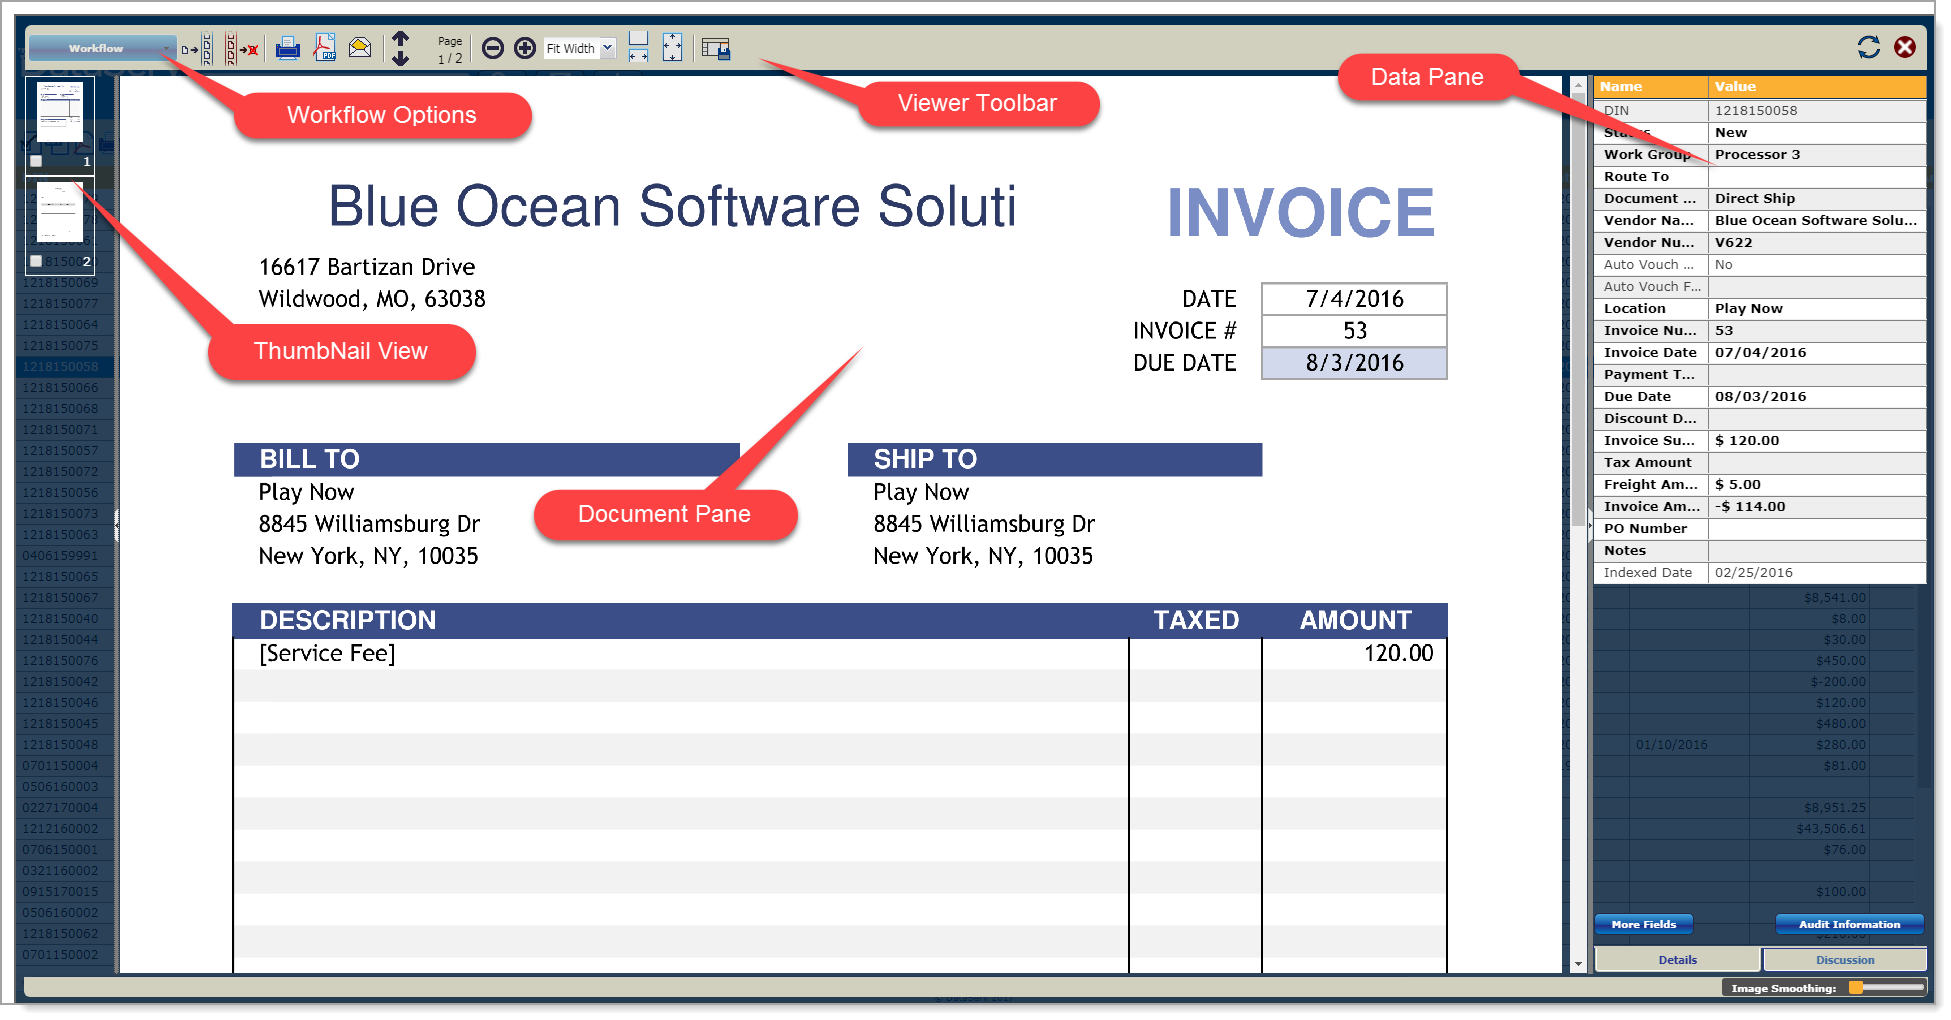Click the Freight Amount value $ 5.00
This screenshot has width=1951, height=1020.
coord(1817,484)
